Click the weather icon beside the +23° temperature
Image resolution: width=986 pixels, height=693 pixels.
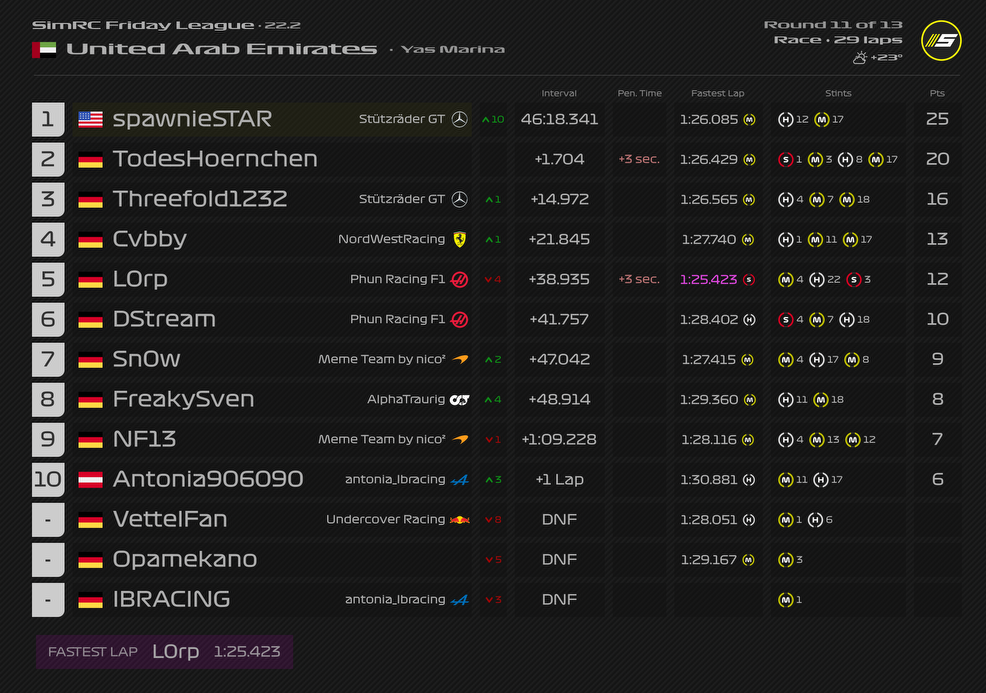click(x=859, y=58)
